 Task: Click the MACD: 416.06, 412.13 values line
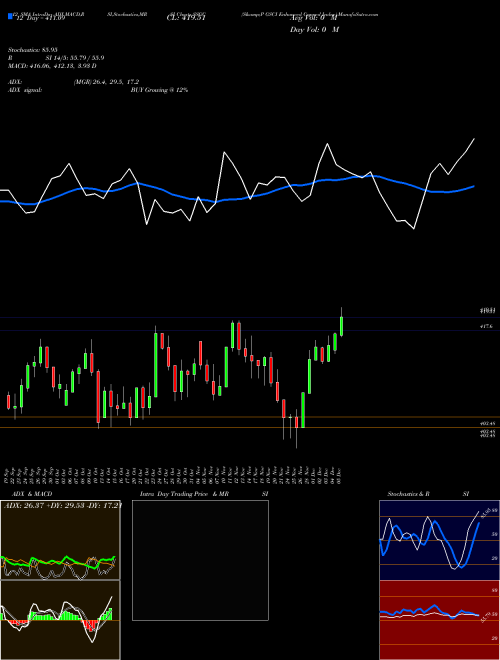click(x=52, y=66)
